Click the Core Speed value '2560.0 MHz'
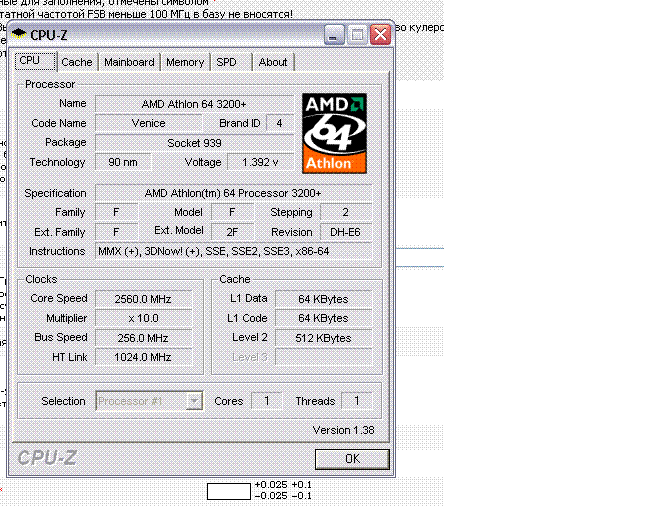664x532 pixels. (144, 299)
